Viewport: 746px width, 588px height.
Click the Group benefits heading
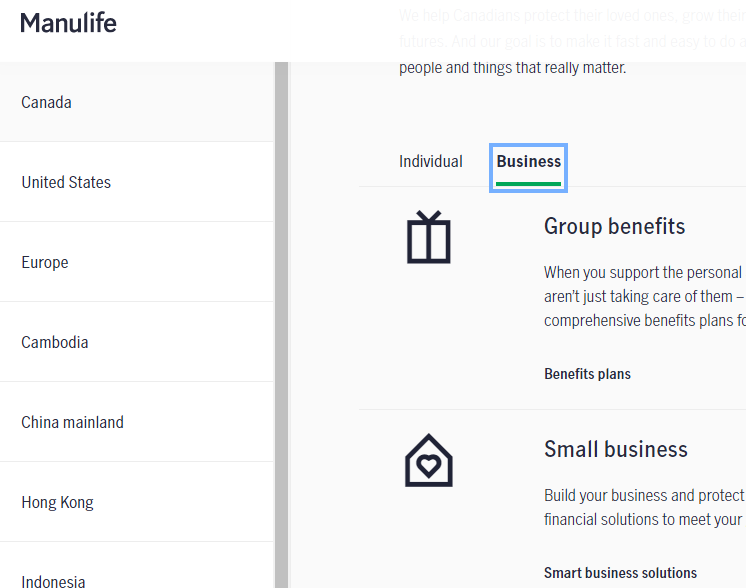point(614,226)
